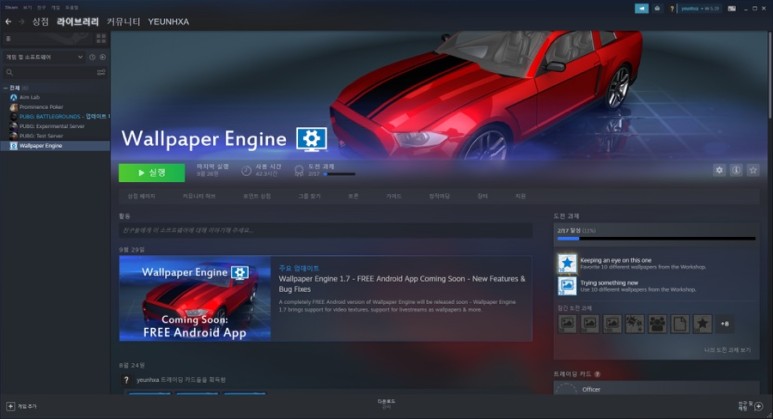Click the recent clock icon beside filter dropdown
This screenshot has width=773, height=419.
pyautogui.click(x=92, y=57)
